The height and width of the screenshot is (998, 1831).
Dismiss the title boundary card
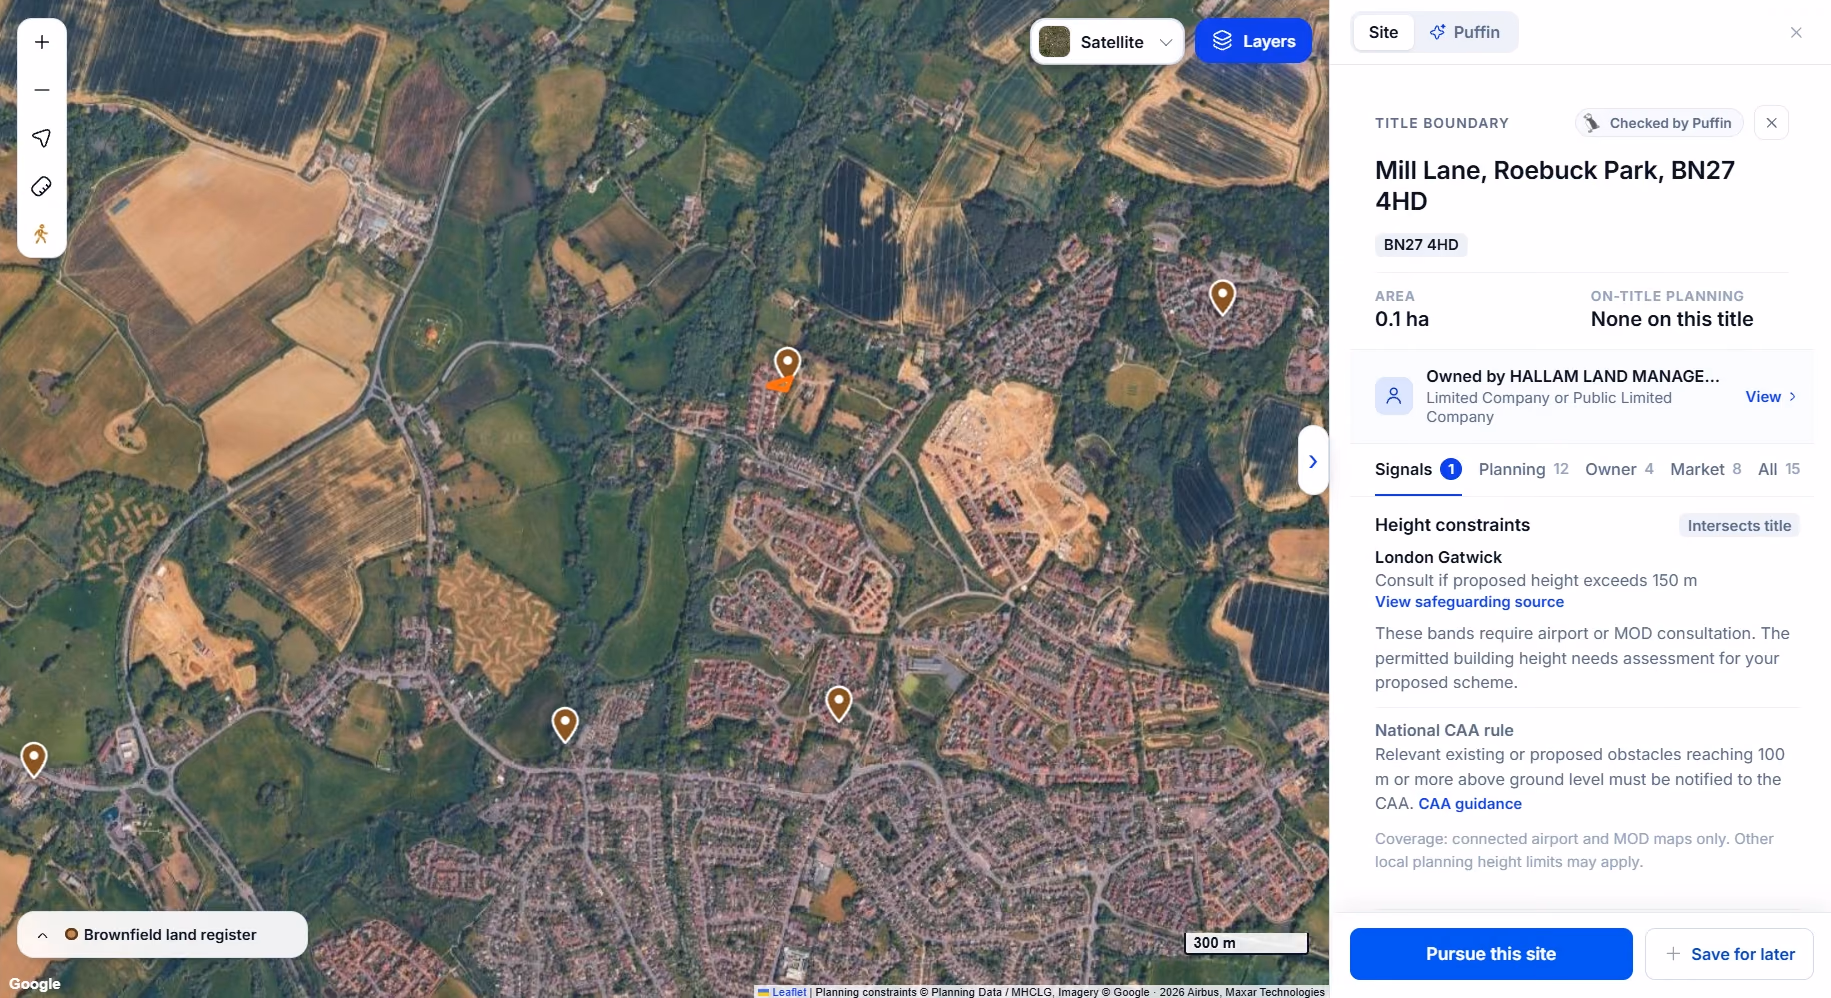(1771, 123)
